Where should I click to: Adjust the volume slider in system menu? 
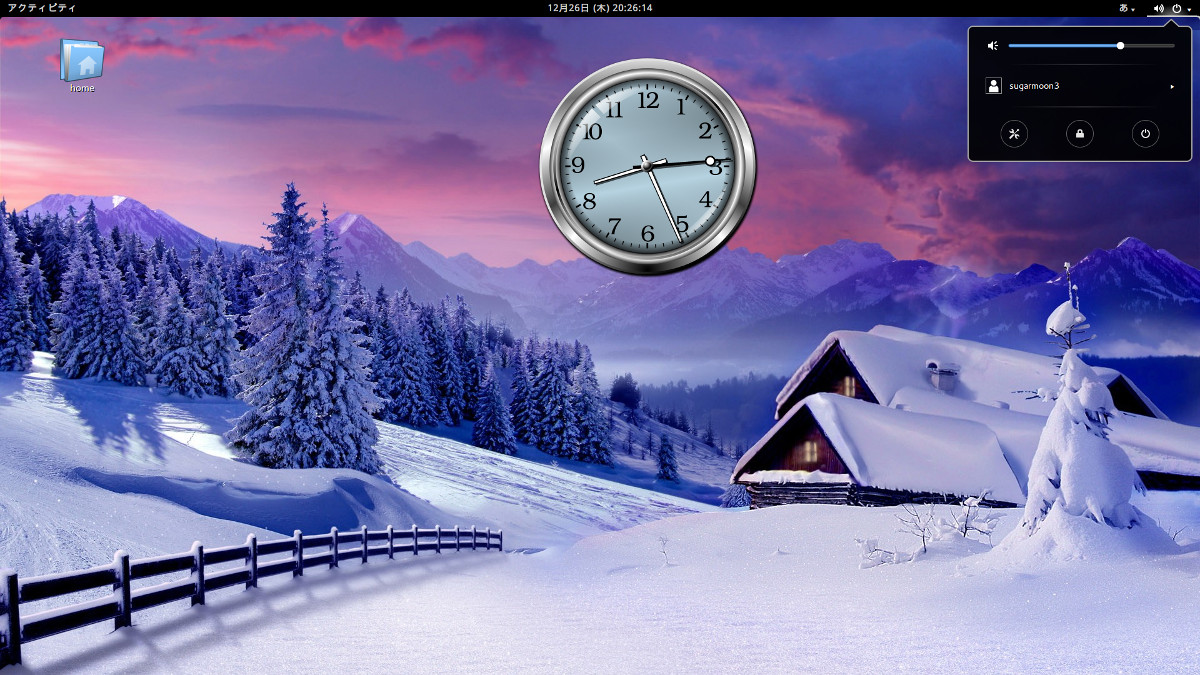point(1091,45)
